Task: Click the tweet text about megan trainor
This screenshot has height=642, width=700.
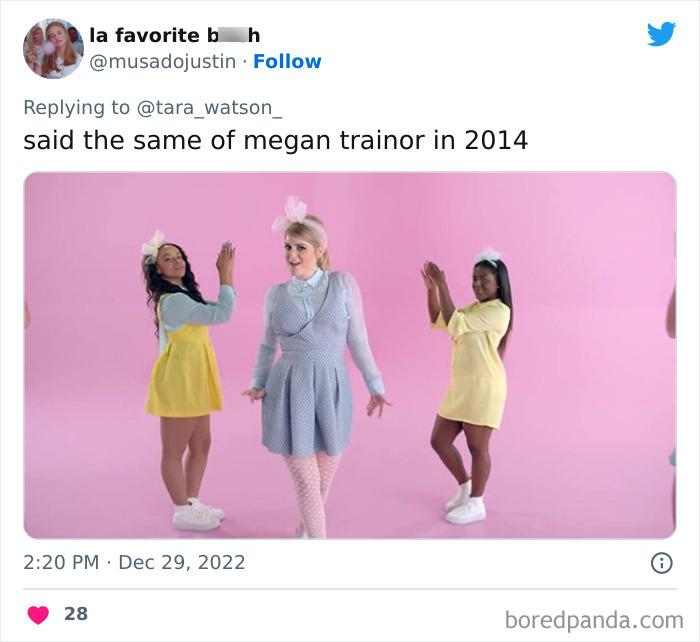Action: coord(275,140)
